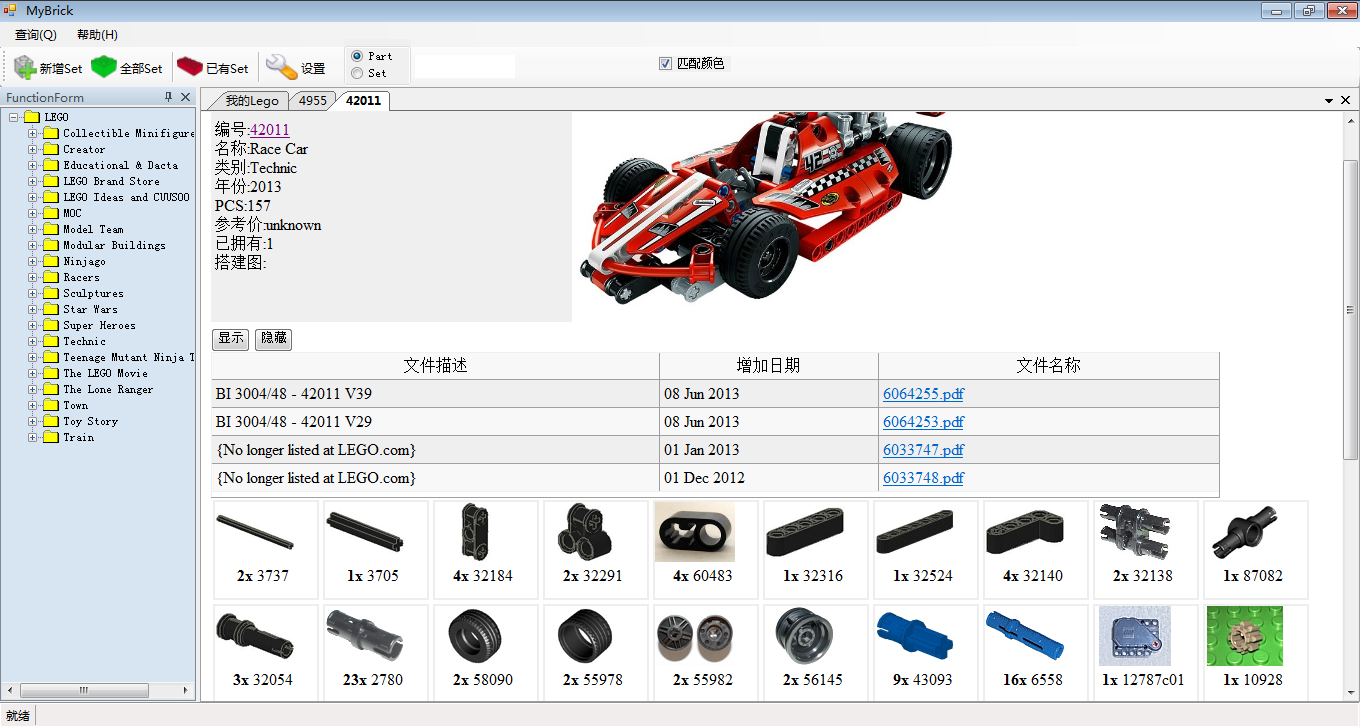Open the 查询(Q) menu
Image resolution: width=1360 pixels, height=727 pixels.
(36, 35)
